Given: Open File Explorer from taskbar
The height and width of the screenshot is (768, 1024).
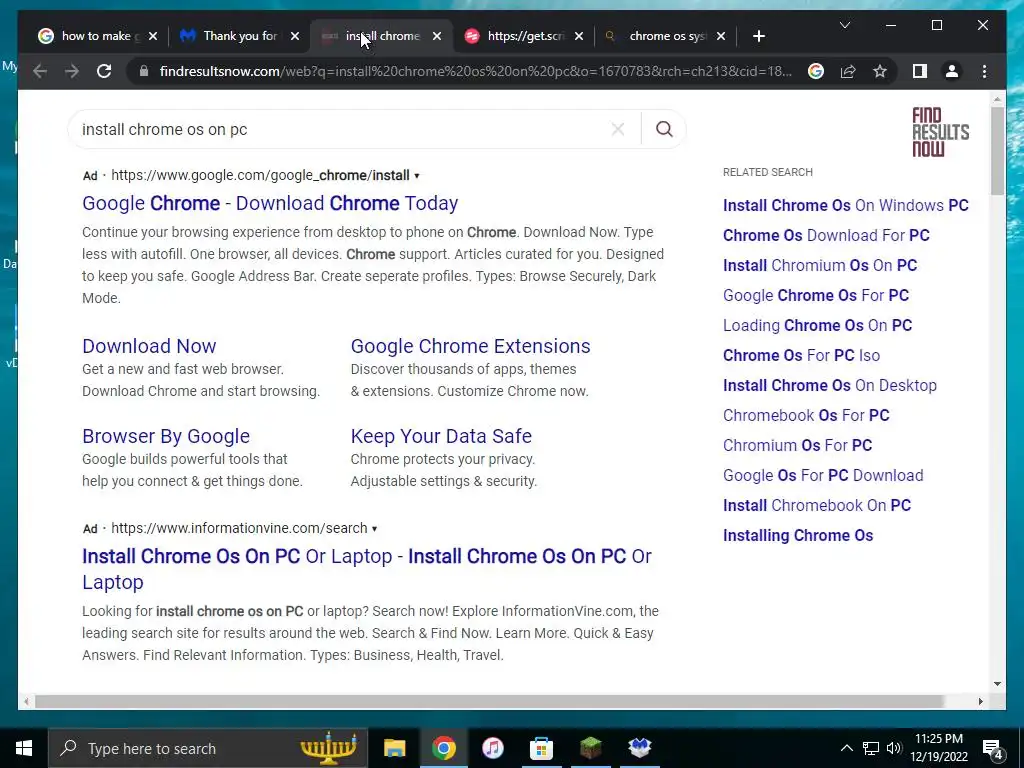Looking at the screenshot, I should click(394, 748).
